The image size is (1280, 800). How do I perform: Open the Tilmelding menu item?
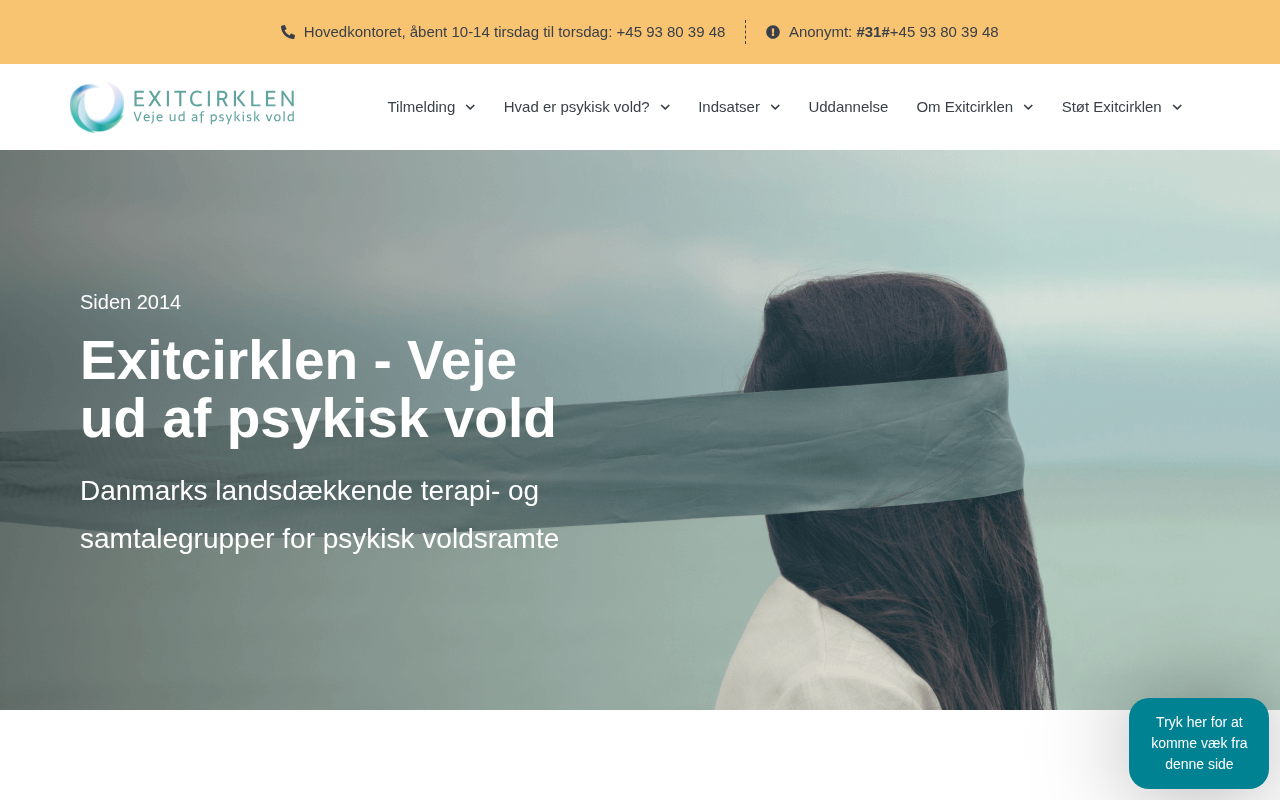(421, 107)
